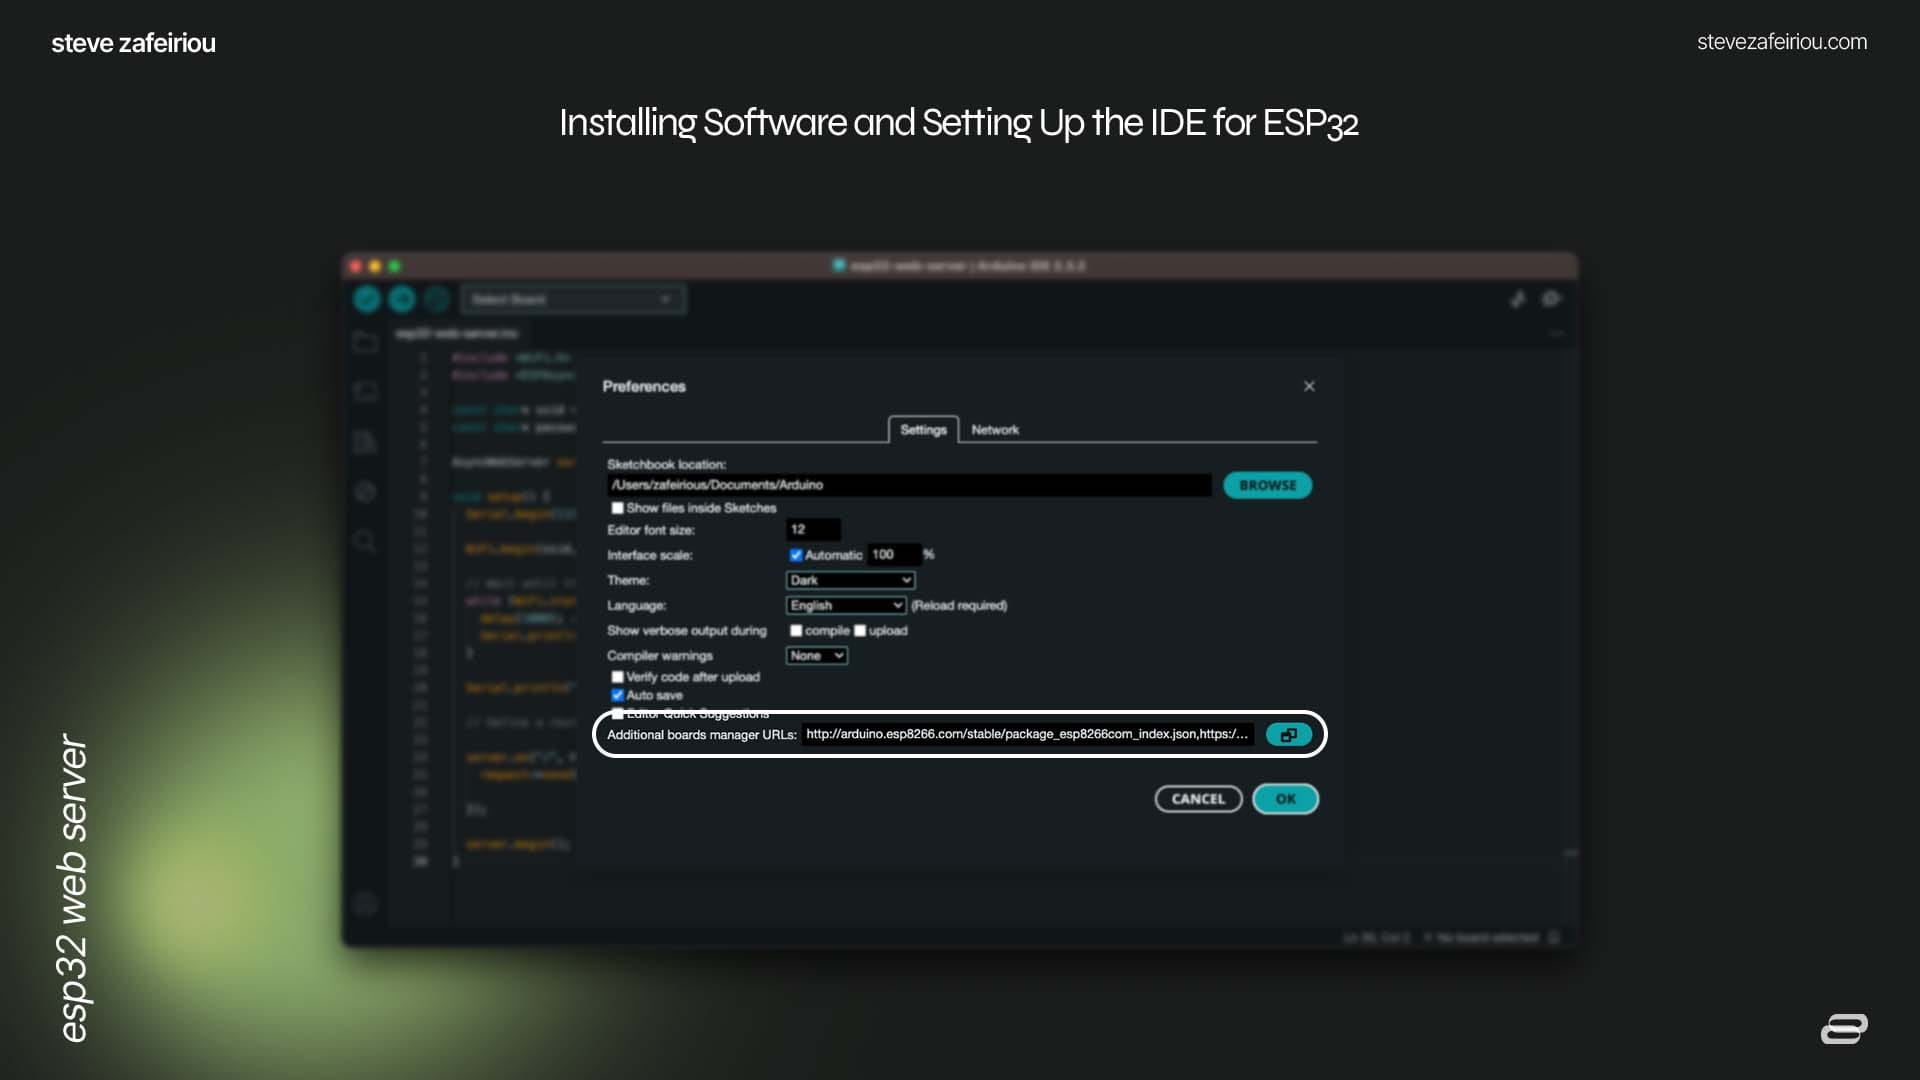Viewport: 1920px width, 1080px height.
Task: Click the user account icon in sidebar
Action: click(365, 904)
